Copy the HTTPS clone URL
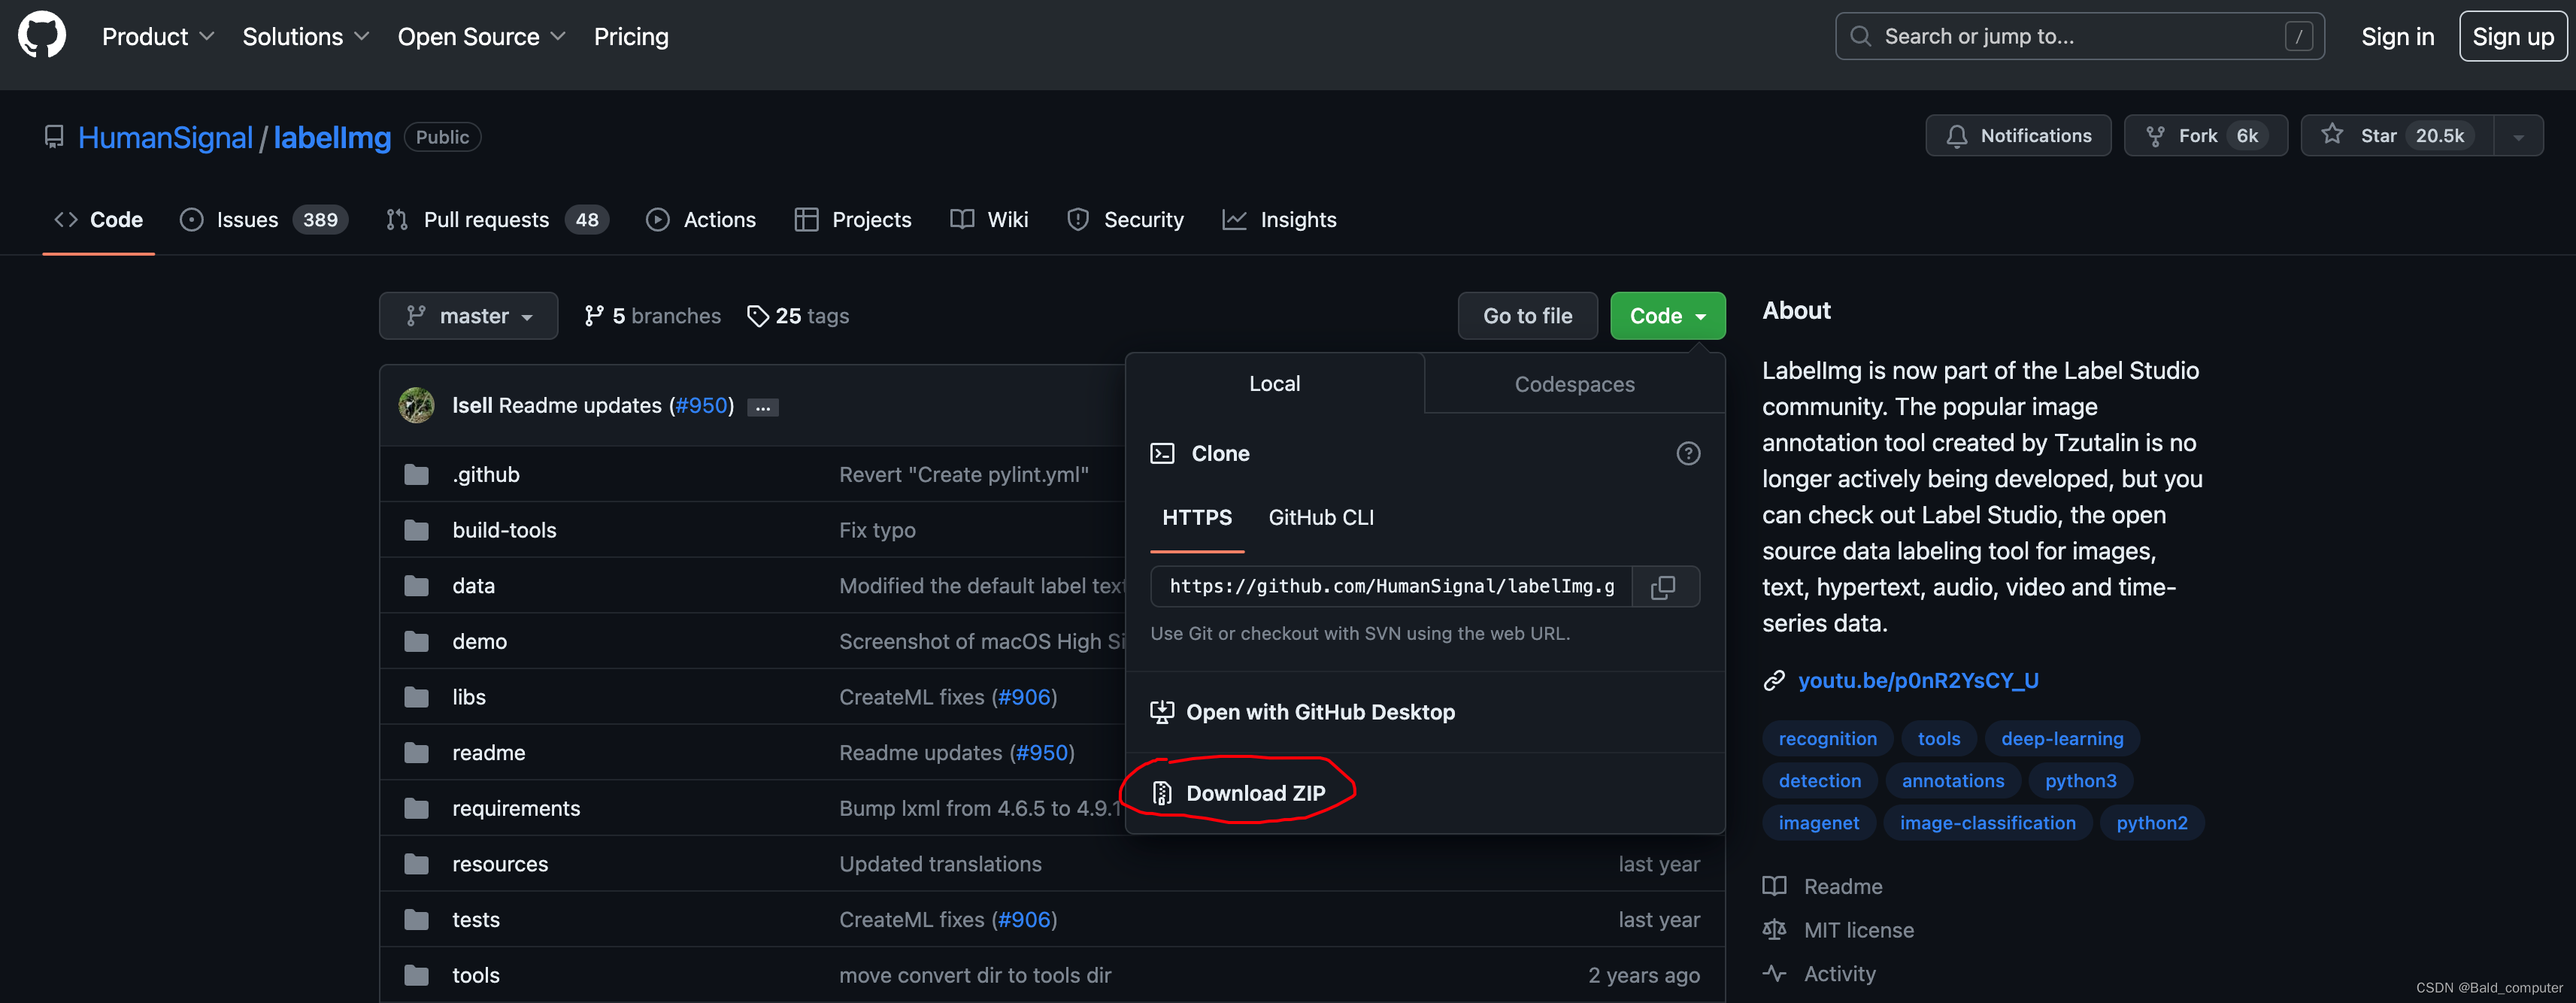This screenshot has height=1003, width=2576. pyautogui.click(x=1664, y=587)
